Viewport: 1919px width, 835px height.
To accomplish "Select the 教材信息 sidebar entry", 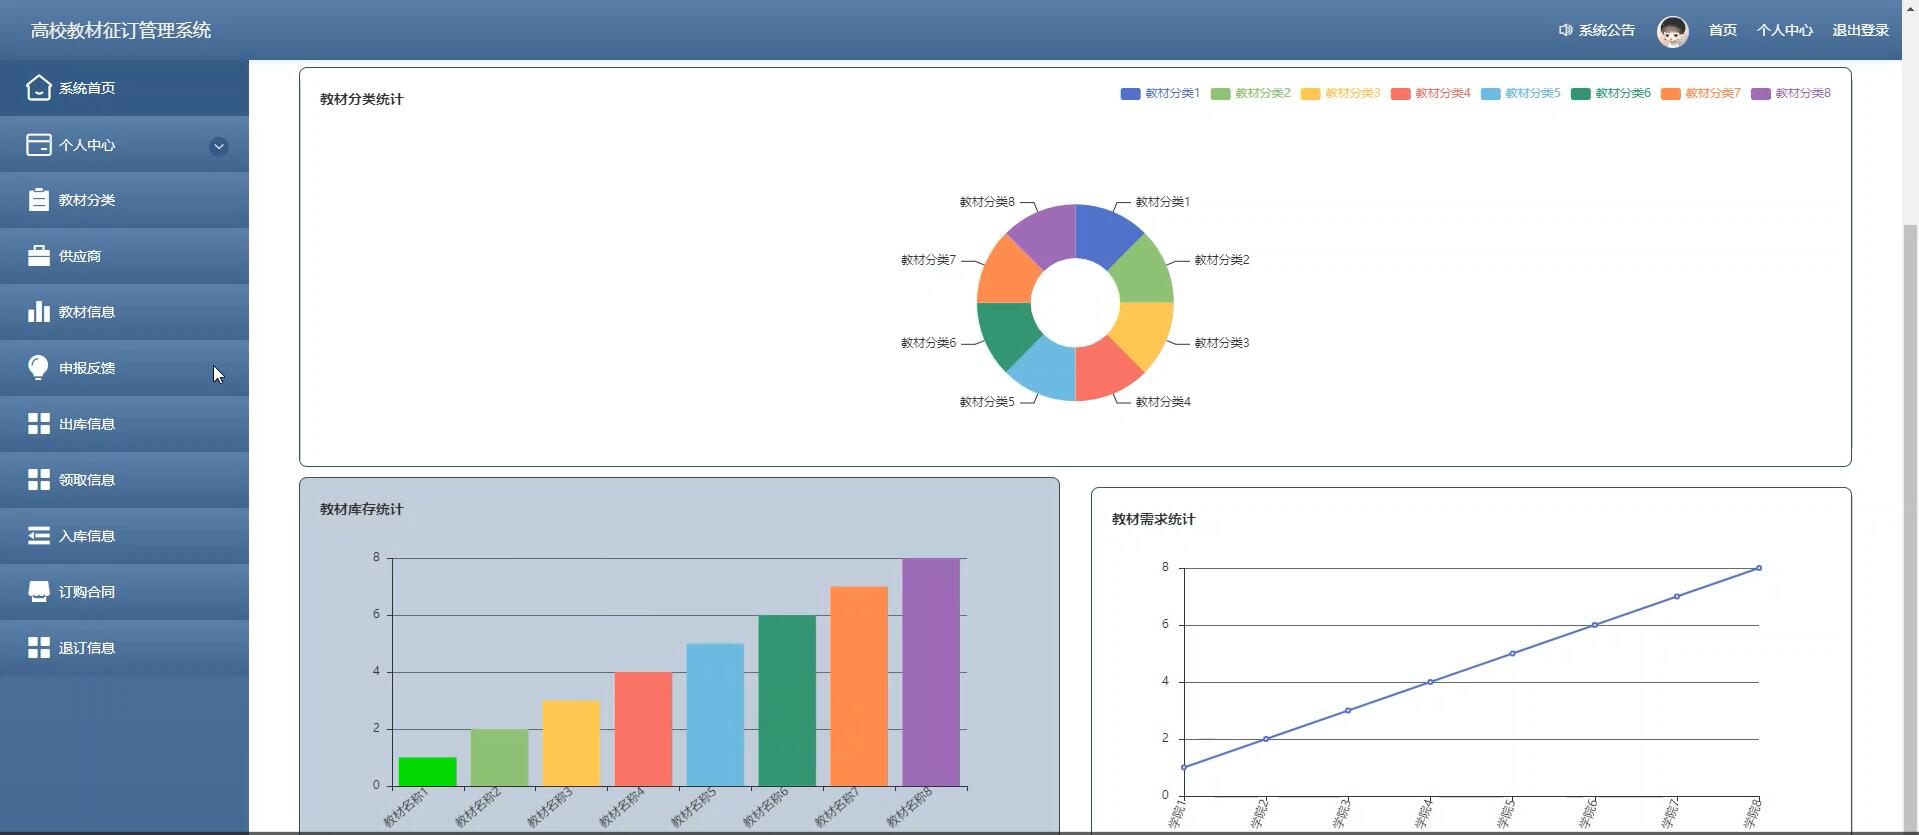I will tap(124, 312).
